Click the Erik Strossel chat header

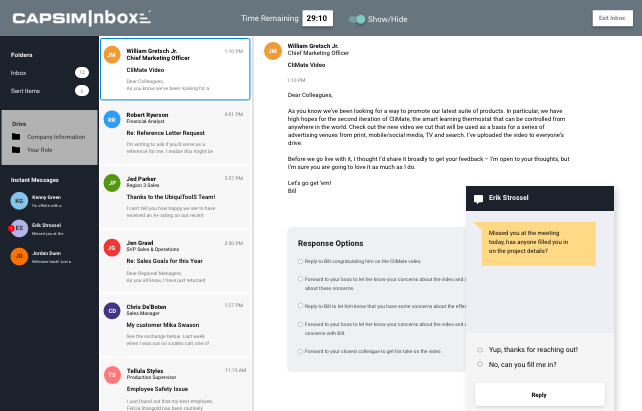click(x=540, y=198)
